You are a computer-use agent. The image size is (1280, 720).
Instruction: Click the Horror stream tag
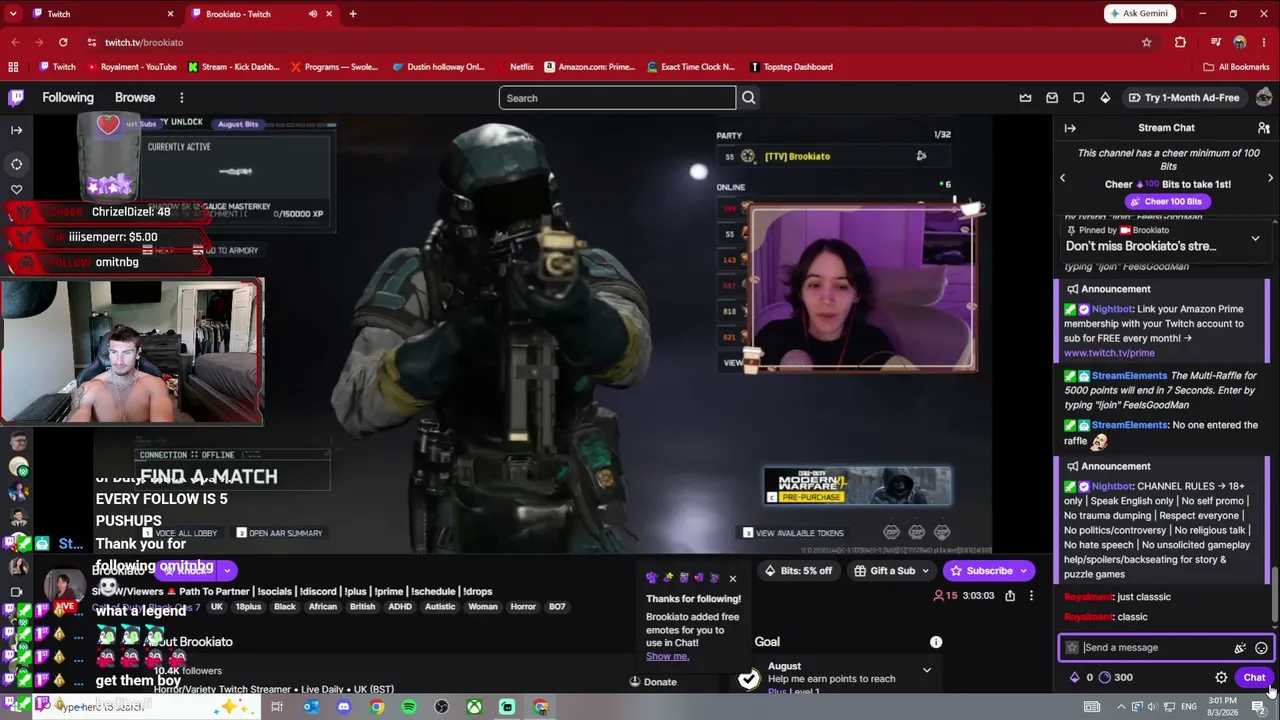click(x=523, y=607)
